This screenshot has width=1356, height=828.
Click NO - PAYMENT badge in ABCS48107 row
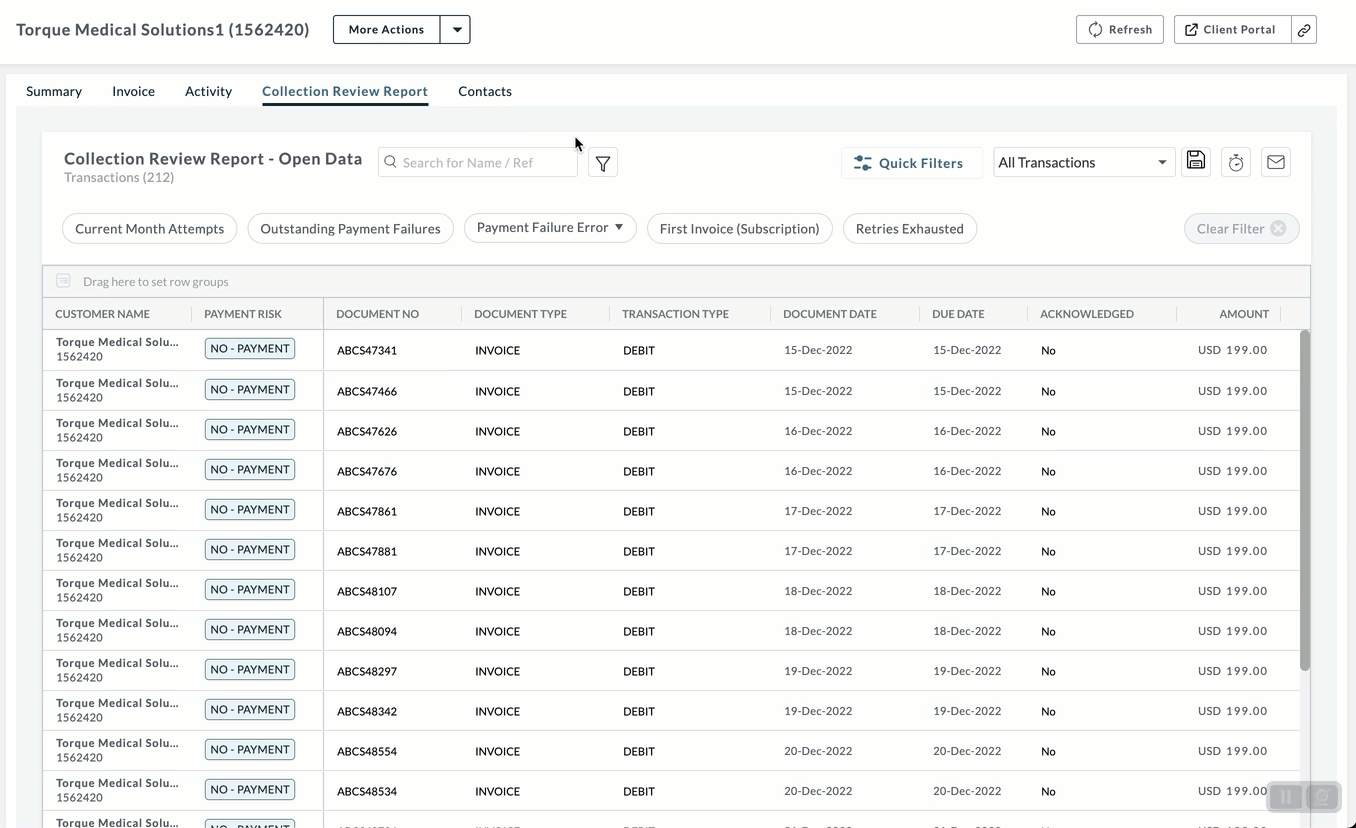[250, 590]
